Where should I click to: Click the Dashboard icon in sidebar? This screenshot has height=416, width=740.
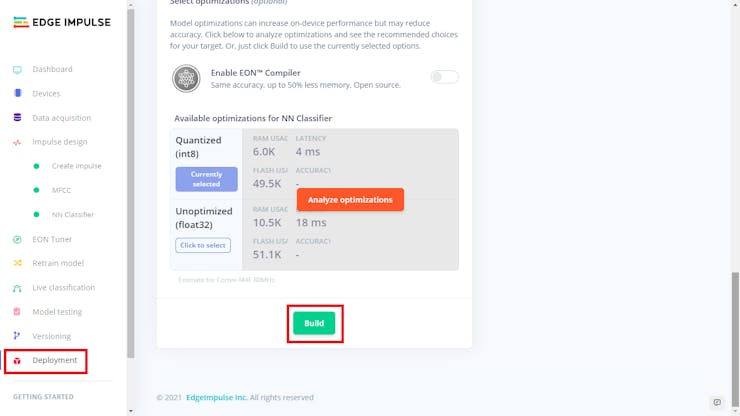[x=17, y=70]
